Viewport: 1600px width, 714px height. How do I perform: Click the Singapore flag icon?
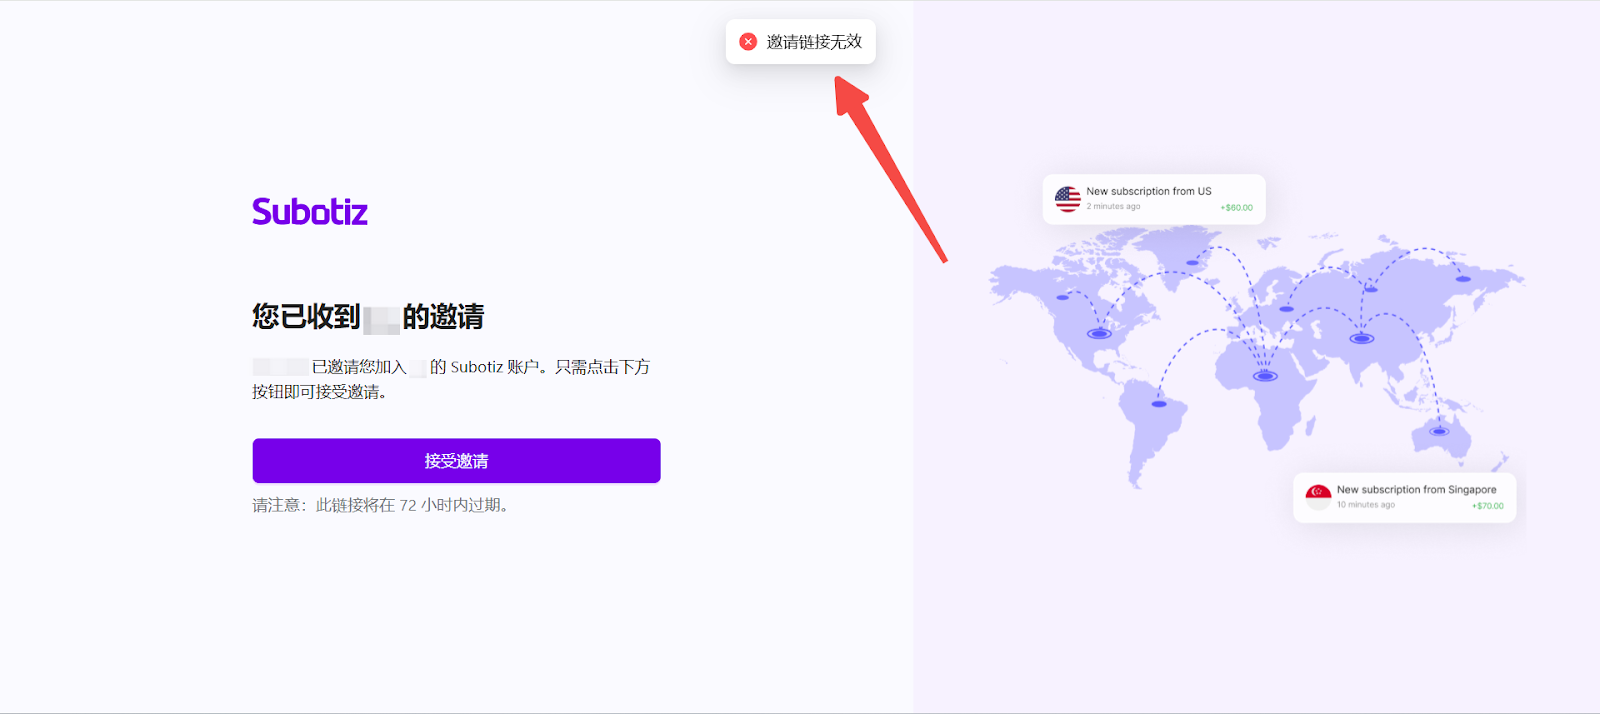click(x=1318, y=497)
